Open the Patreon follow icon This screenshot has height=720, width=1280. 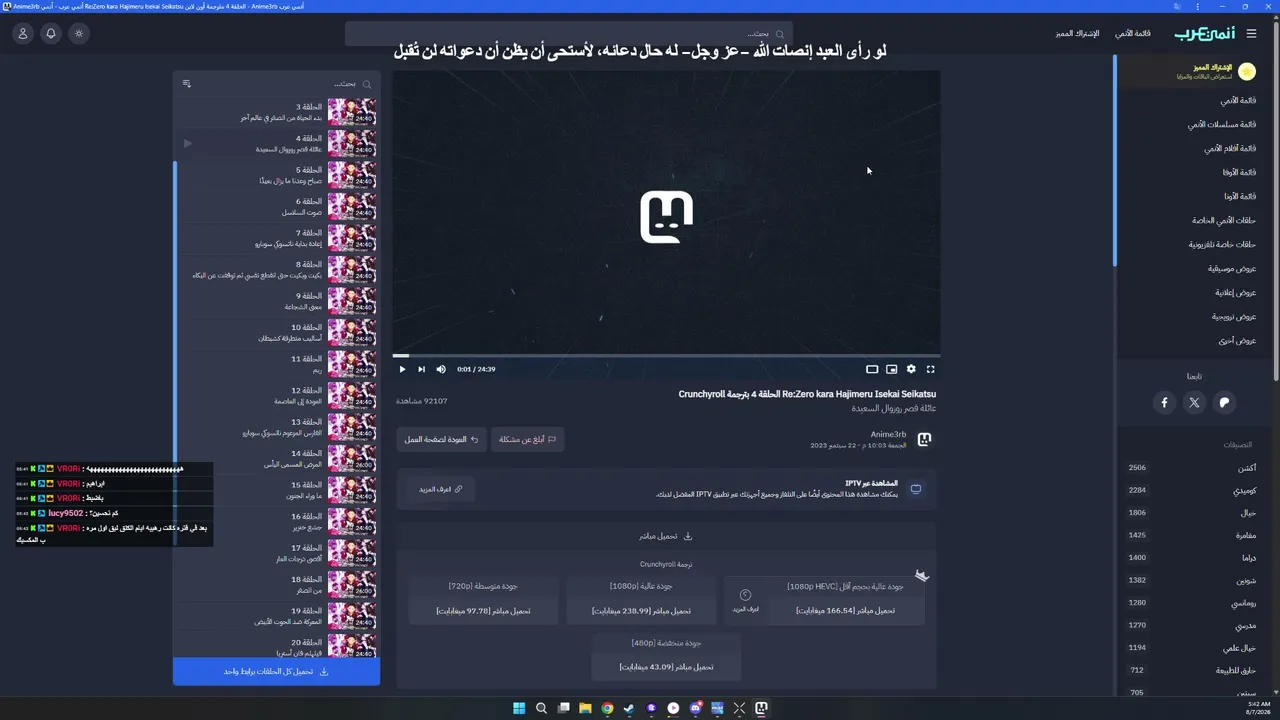(1224, 402)
